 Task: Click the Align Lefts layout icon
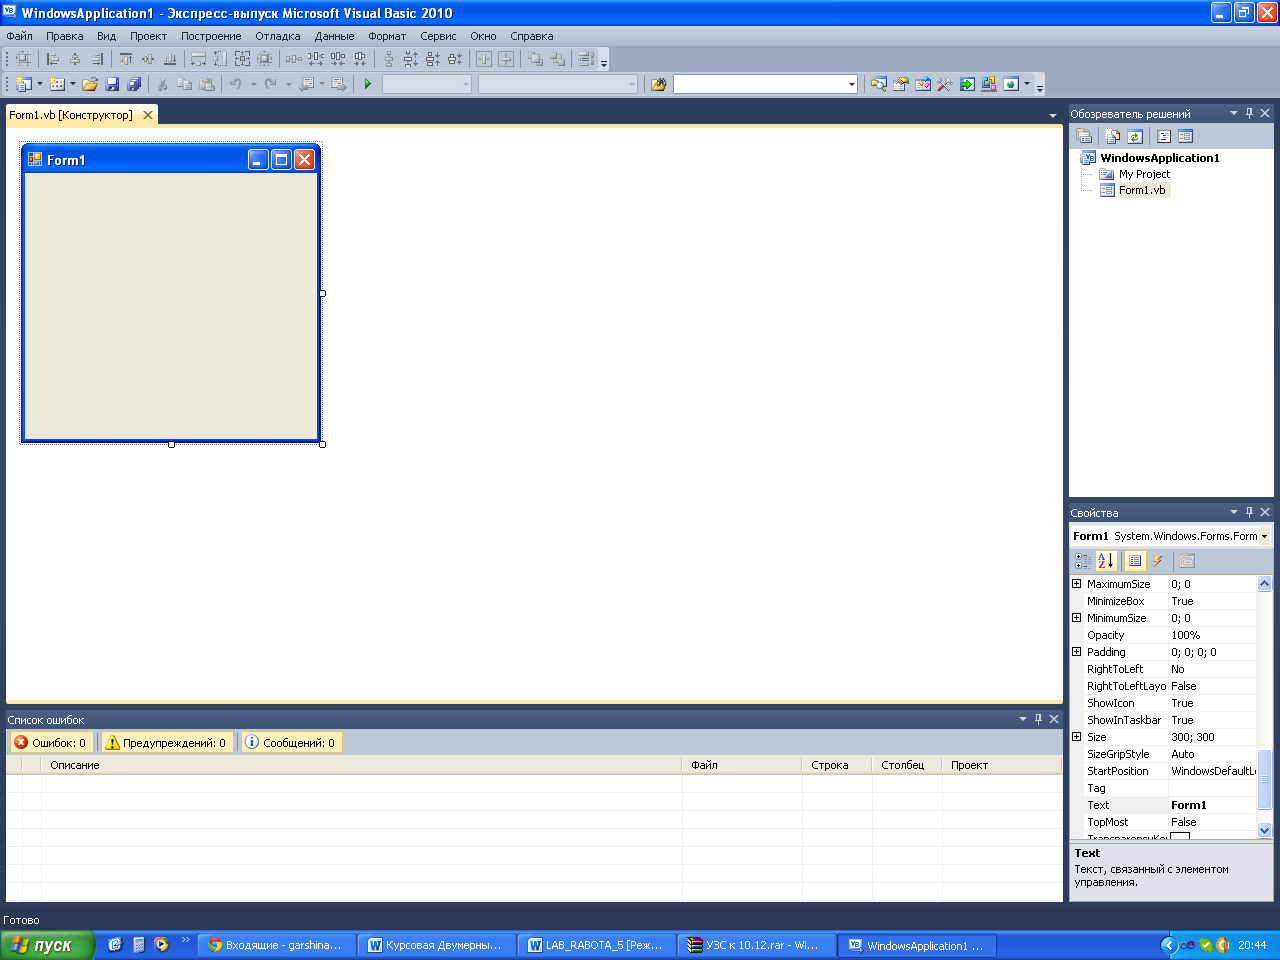click(53, 59)
